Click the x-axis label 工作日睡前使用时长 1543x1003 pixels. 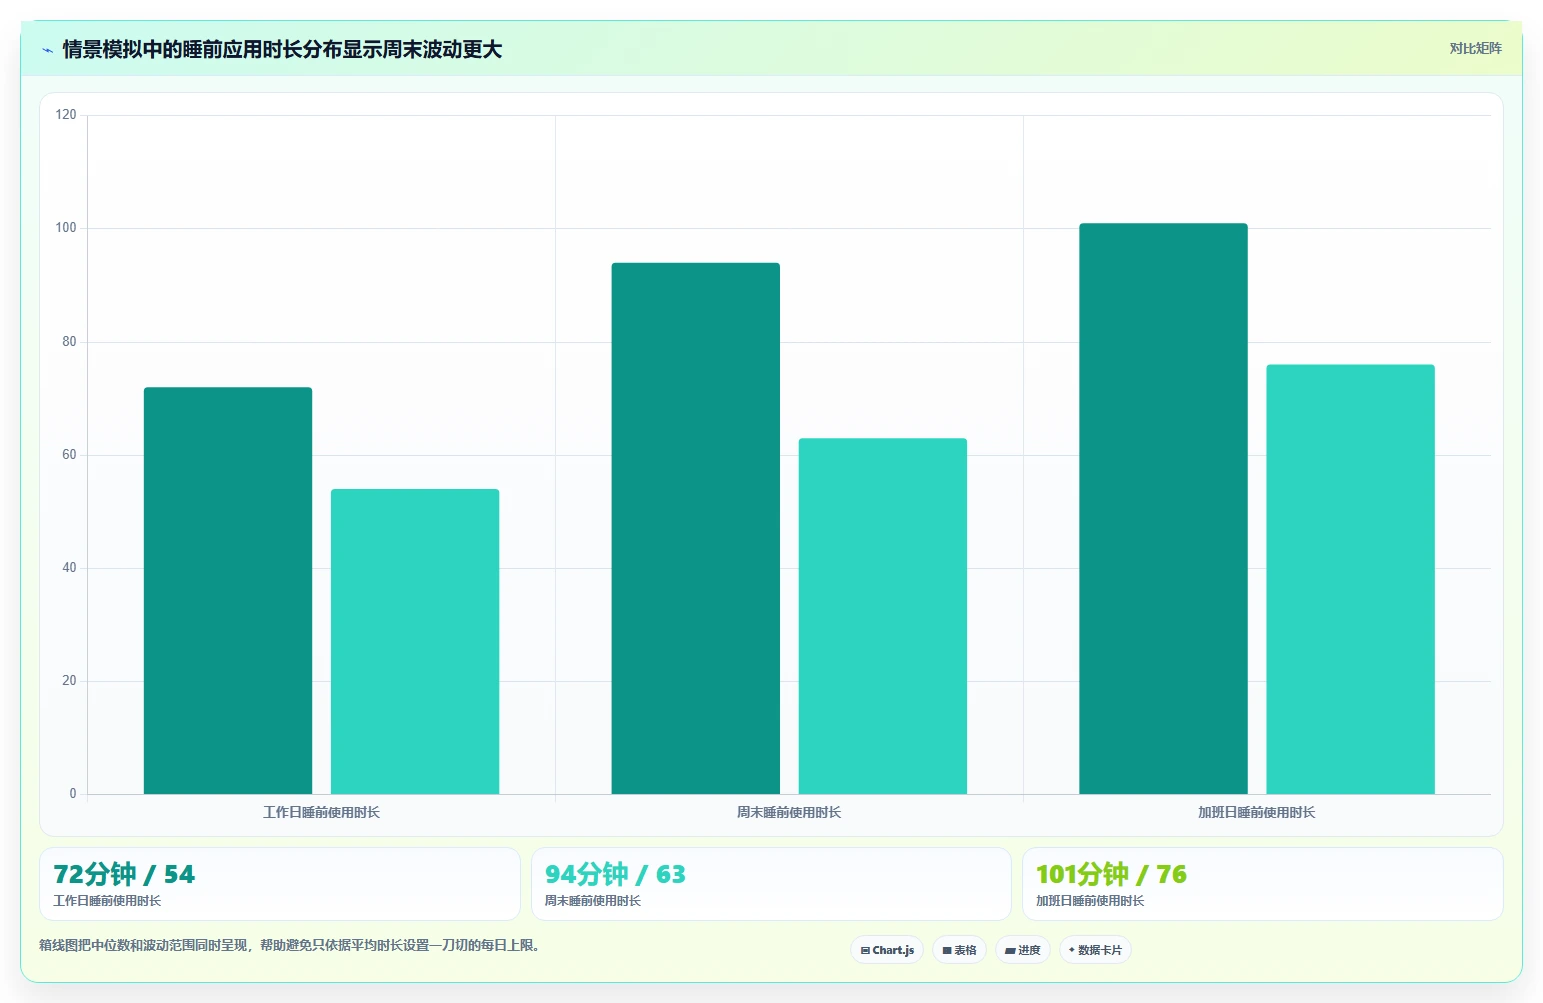[321, 812]
